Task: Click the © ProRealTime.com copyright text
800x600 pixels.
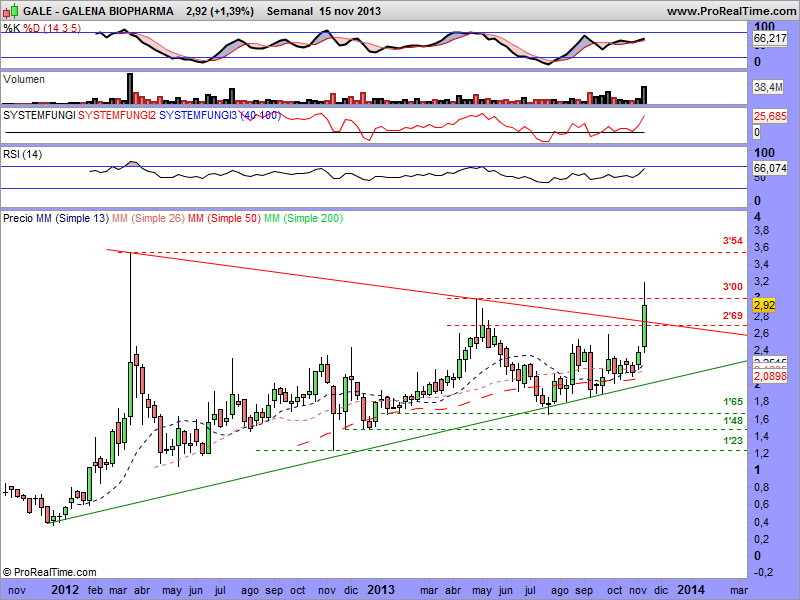Action: [x=49, y=572]
